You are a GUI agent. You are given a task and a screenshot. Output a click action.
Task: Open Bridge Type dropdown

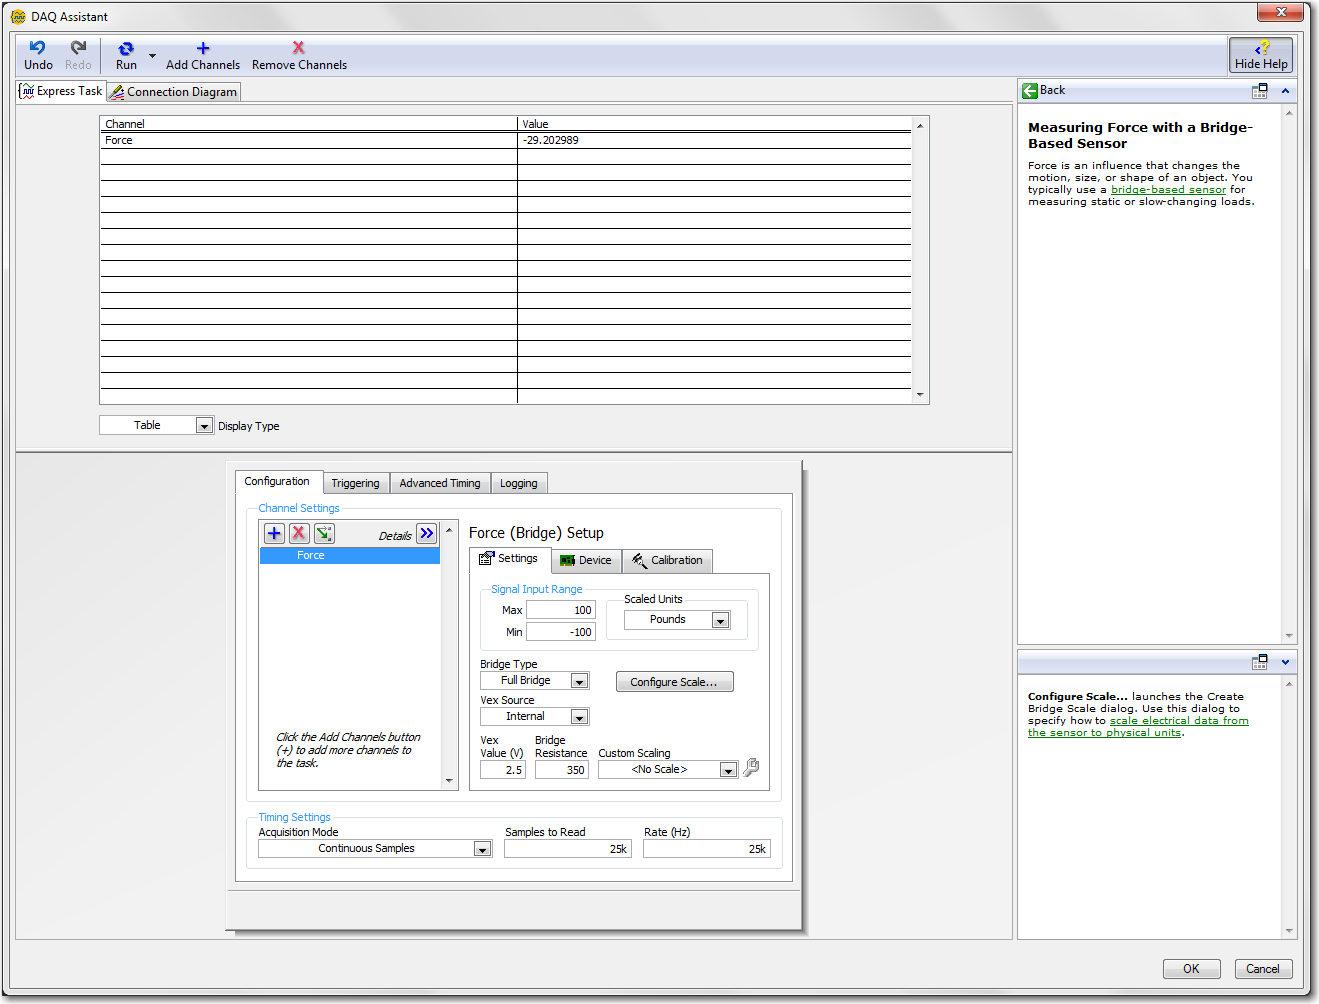point(579,681)
